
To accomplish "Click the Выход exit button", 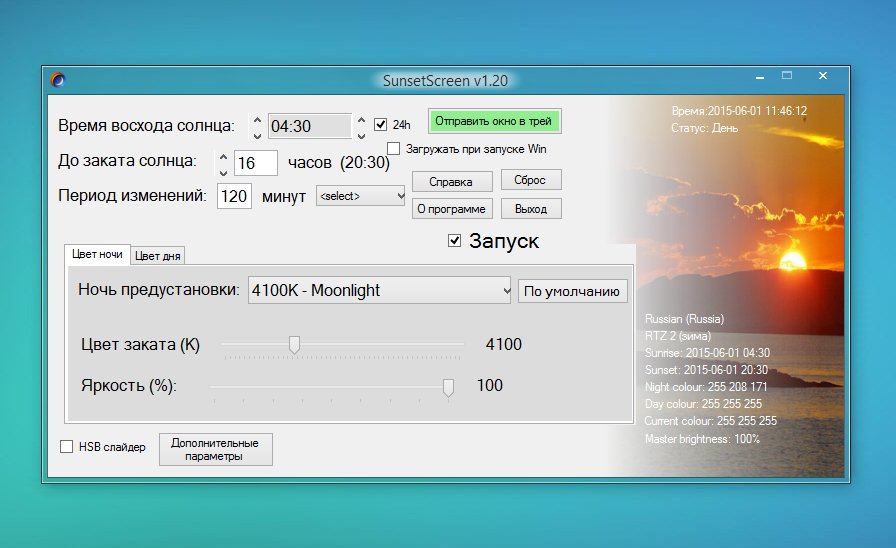I will (530, 209).
